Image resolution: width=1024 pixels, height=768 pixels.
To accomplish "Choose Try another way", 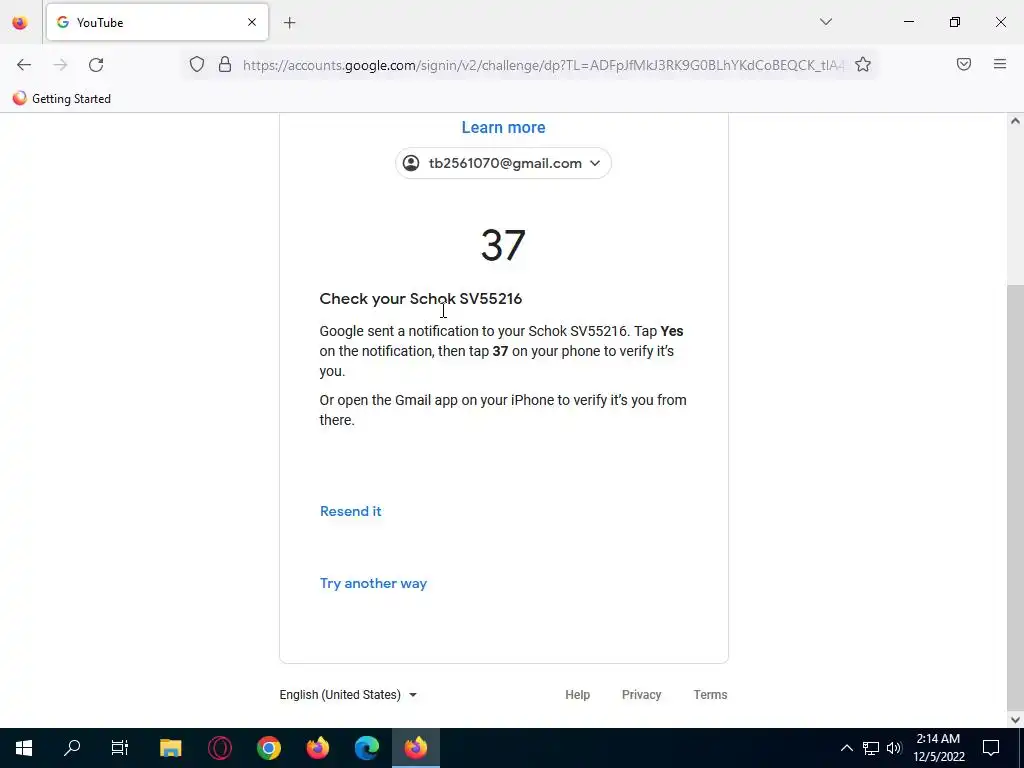I will pos(374,583).
